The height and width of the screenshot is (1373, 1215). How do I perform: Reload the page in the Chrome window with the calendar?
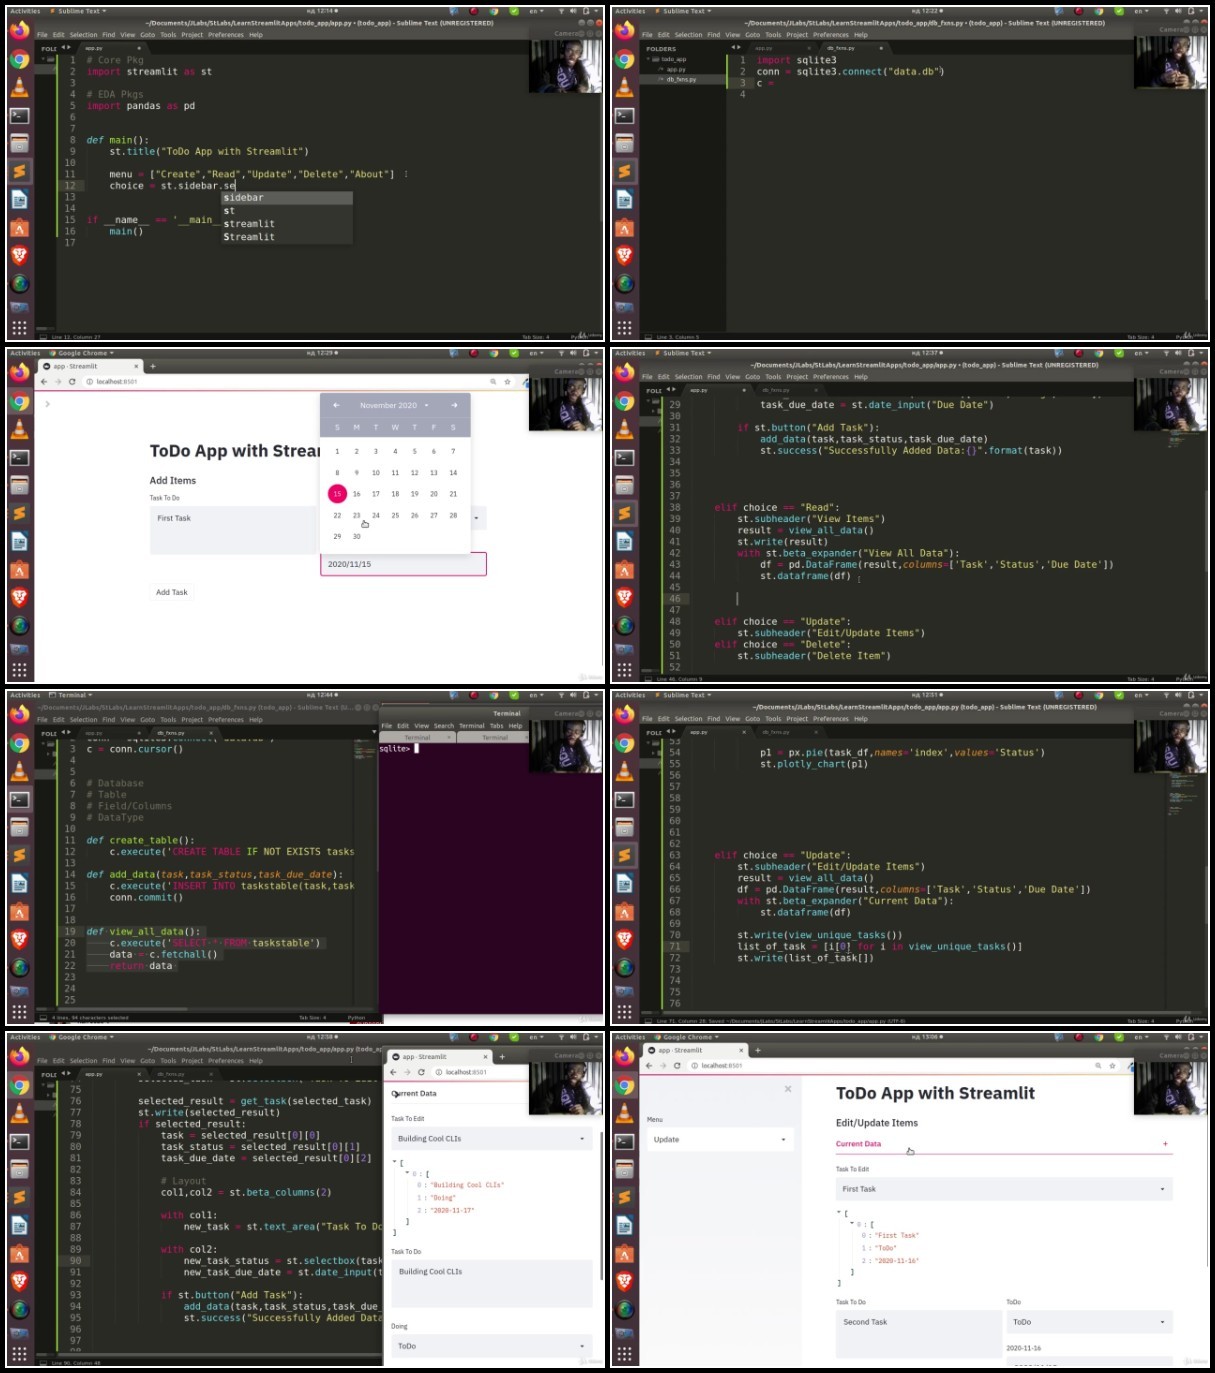point(72,381)
